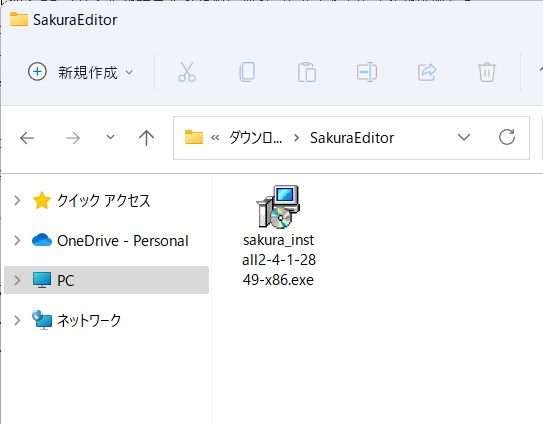Click the SakuraEditor breadcrumb in address bar
Screen dimensions: 543x424
[x=352, y=138]
